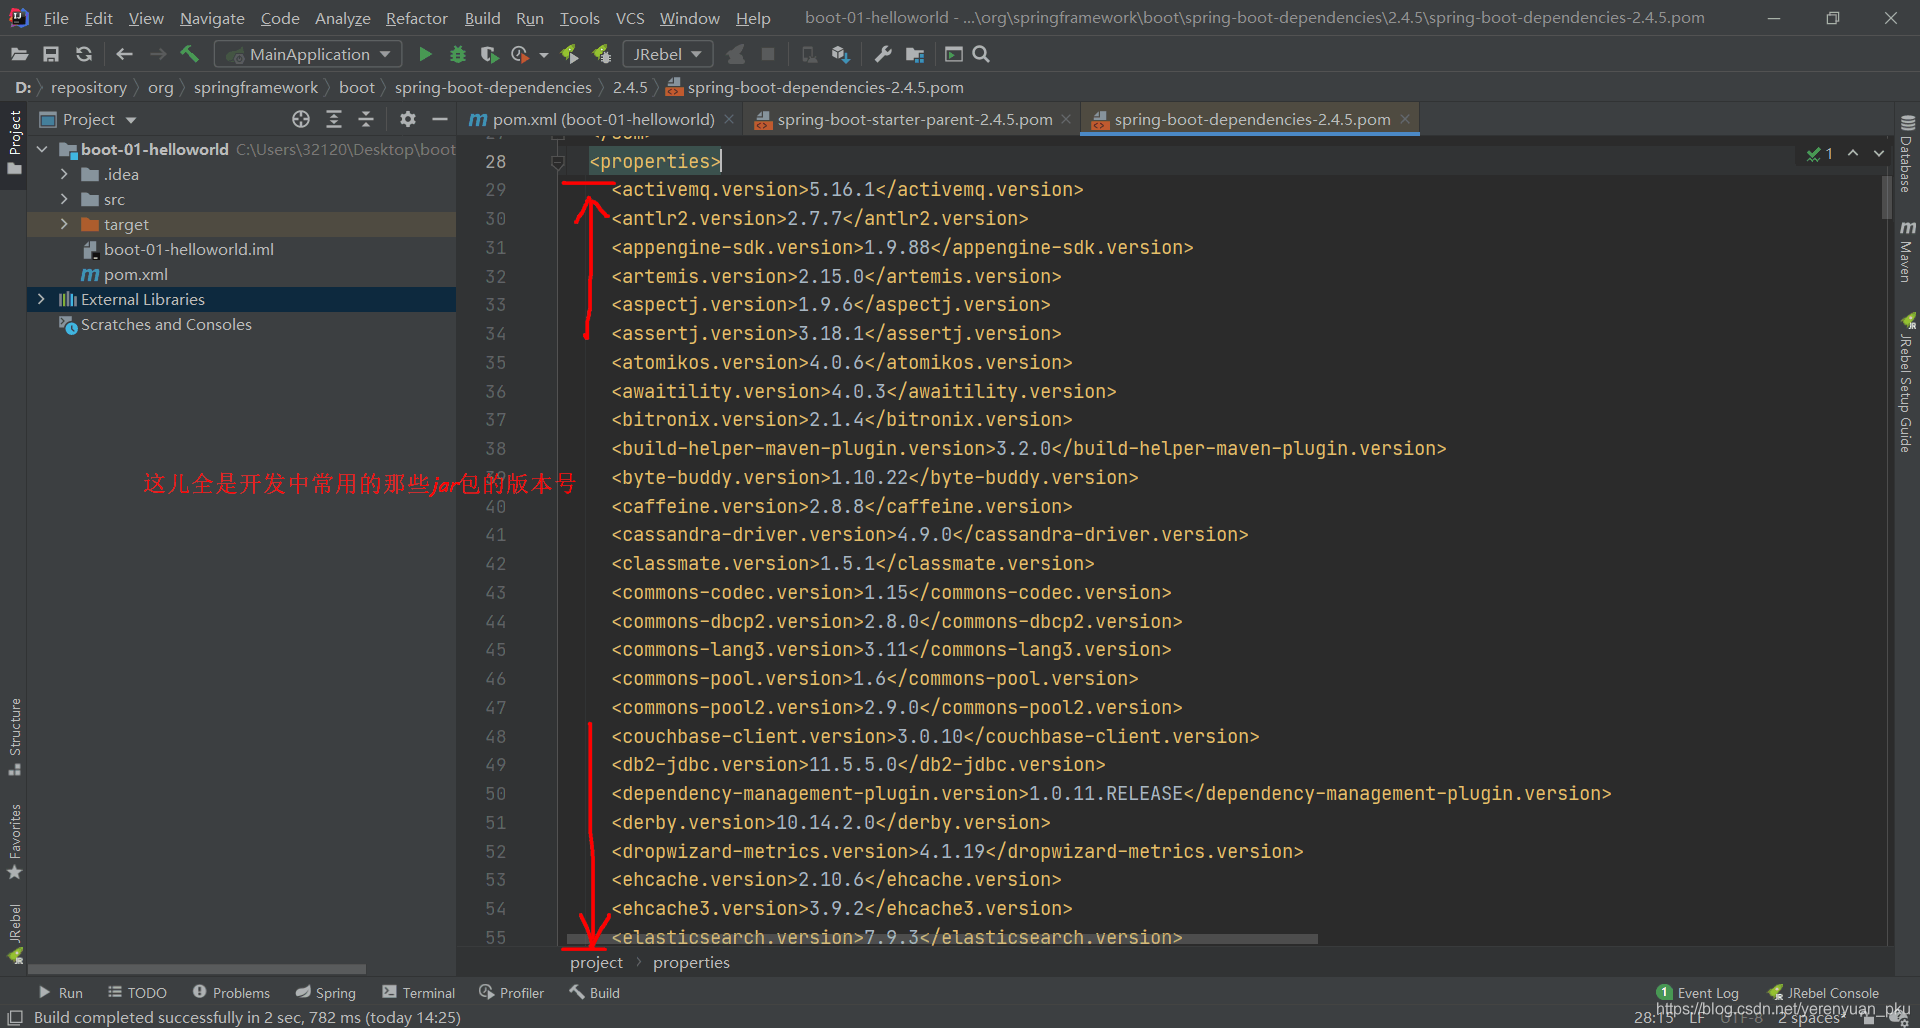Open the Refactor menu

point(416,18)
